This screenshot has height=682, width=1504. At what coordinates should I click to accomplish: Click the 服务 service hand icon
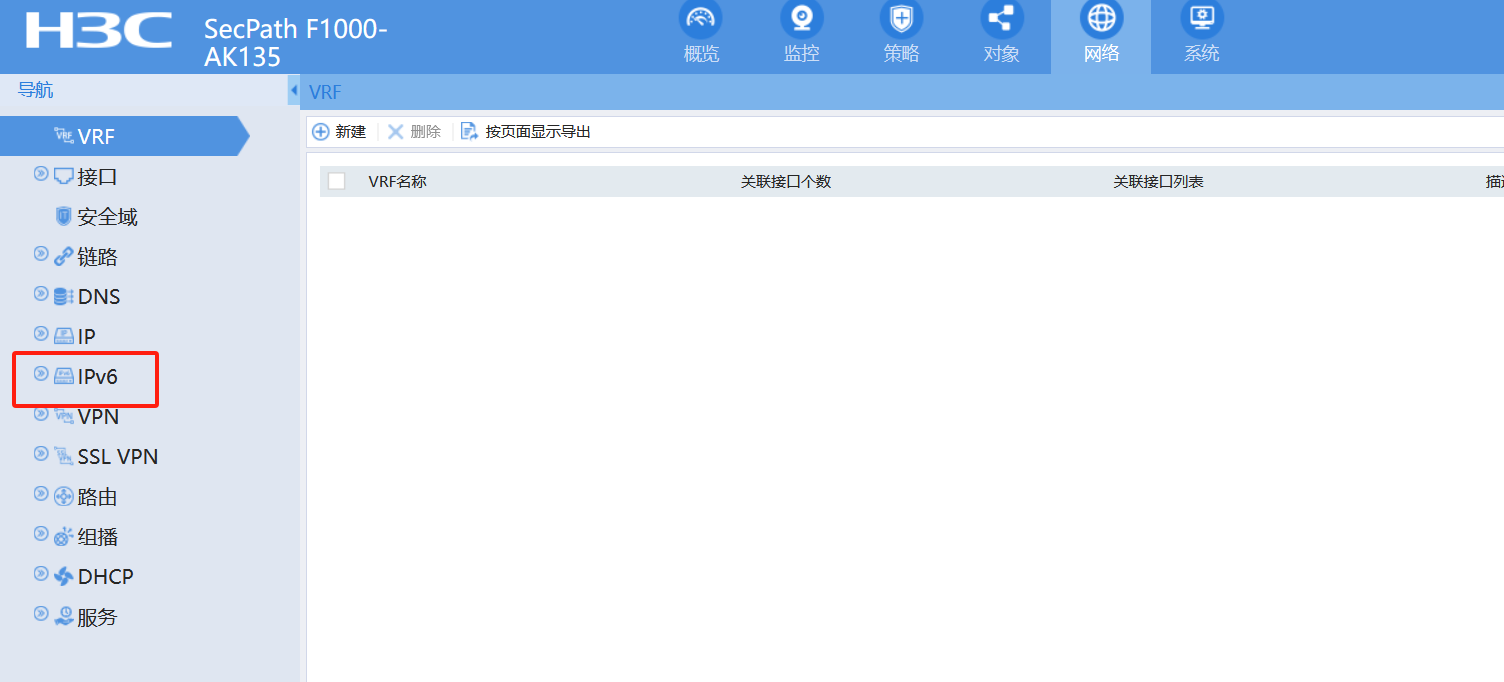click(x=63, y=617)
